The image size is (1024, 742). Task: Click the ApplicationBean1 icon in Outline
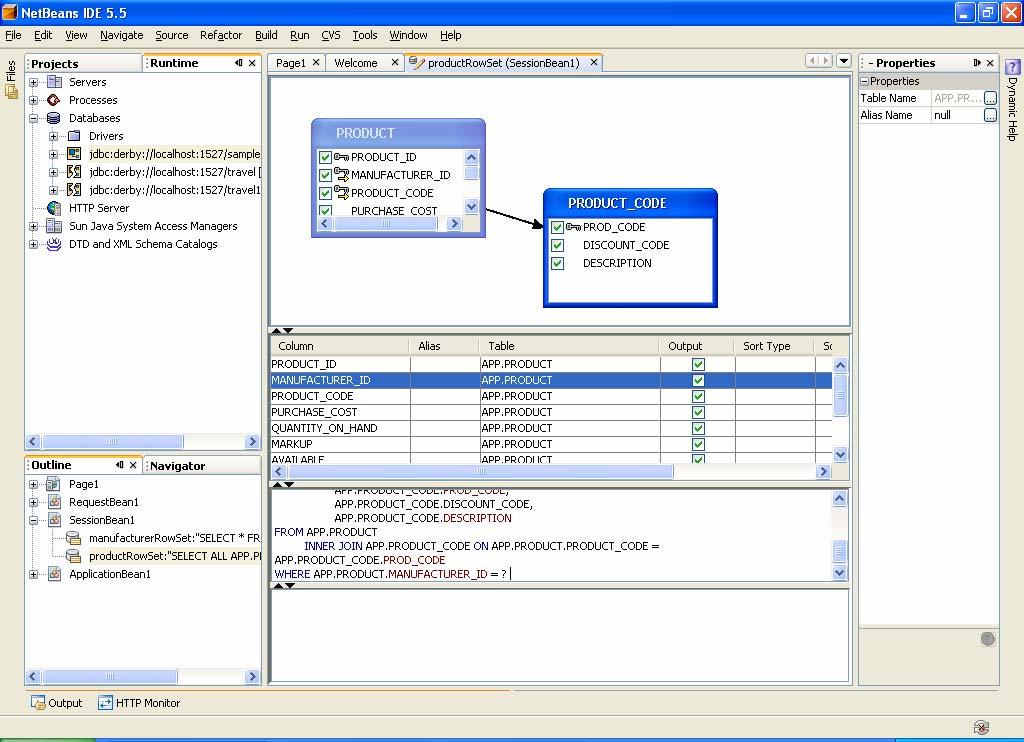54,574
